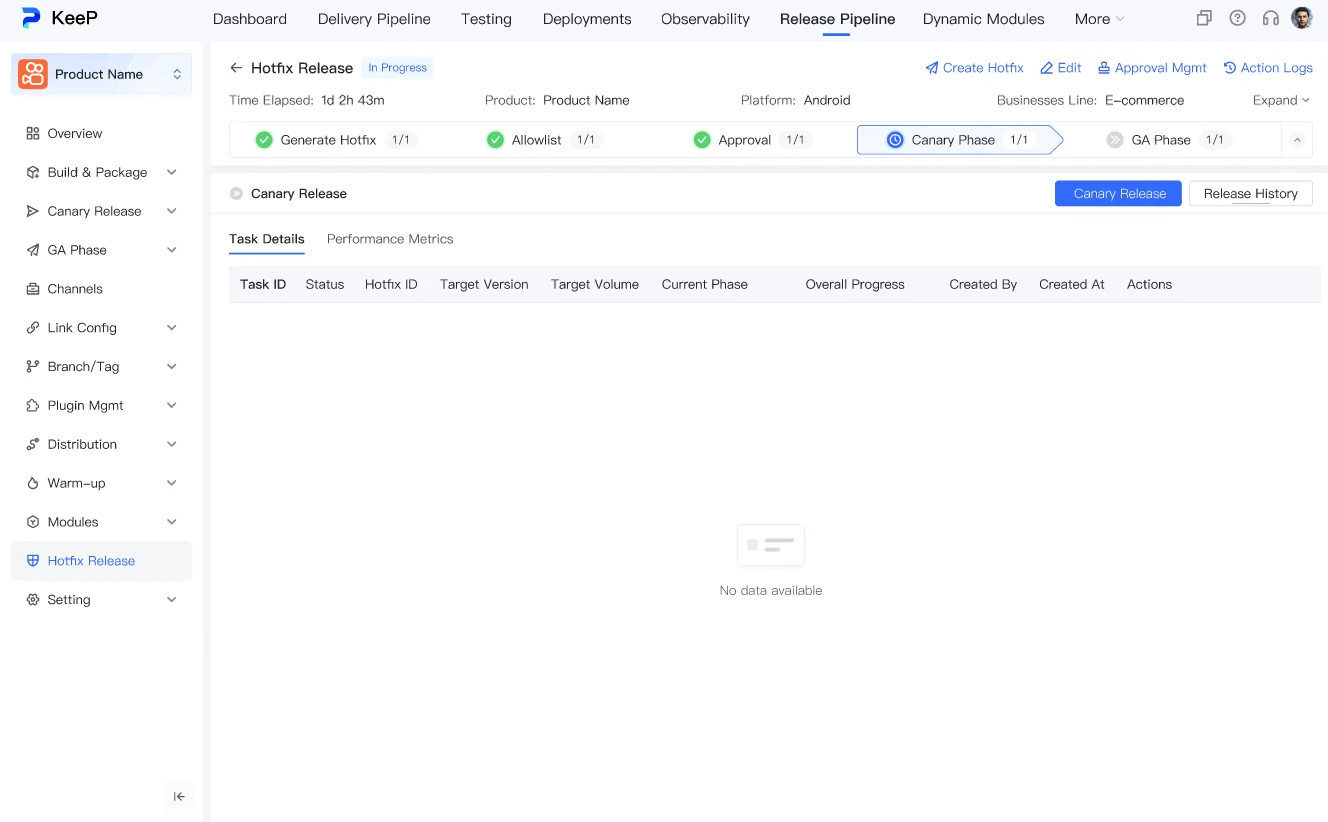Click the GA Phase pending step icon
The image size is (1328, 822).
point(1115,140)
